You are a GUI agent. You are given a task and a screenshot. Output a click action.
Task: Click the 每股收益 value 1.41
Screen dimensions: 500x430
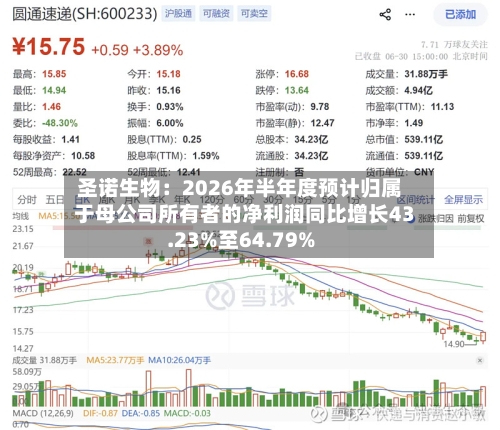tap(70, 139)
